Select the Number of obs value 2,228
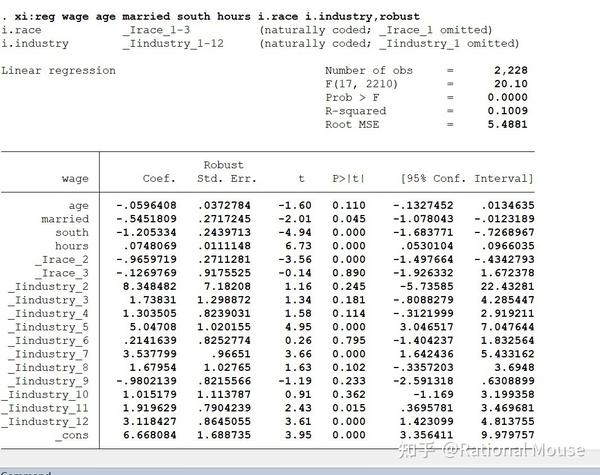Screen dimensions: 600x475 tap(511, 70)
